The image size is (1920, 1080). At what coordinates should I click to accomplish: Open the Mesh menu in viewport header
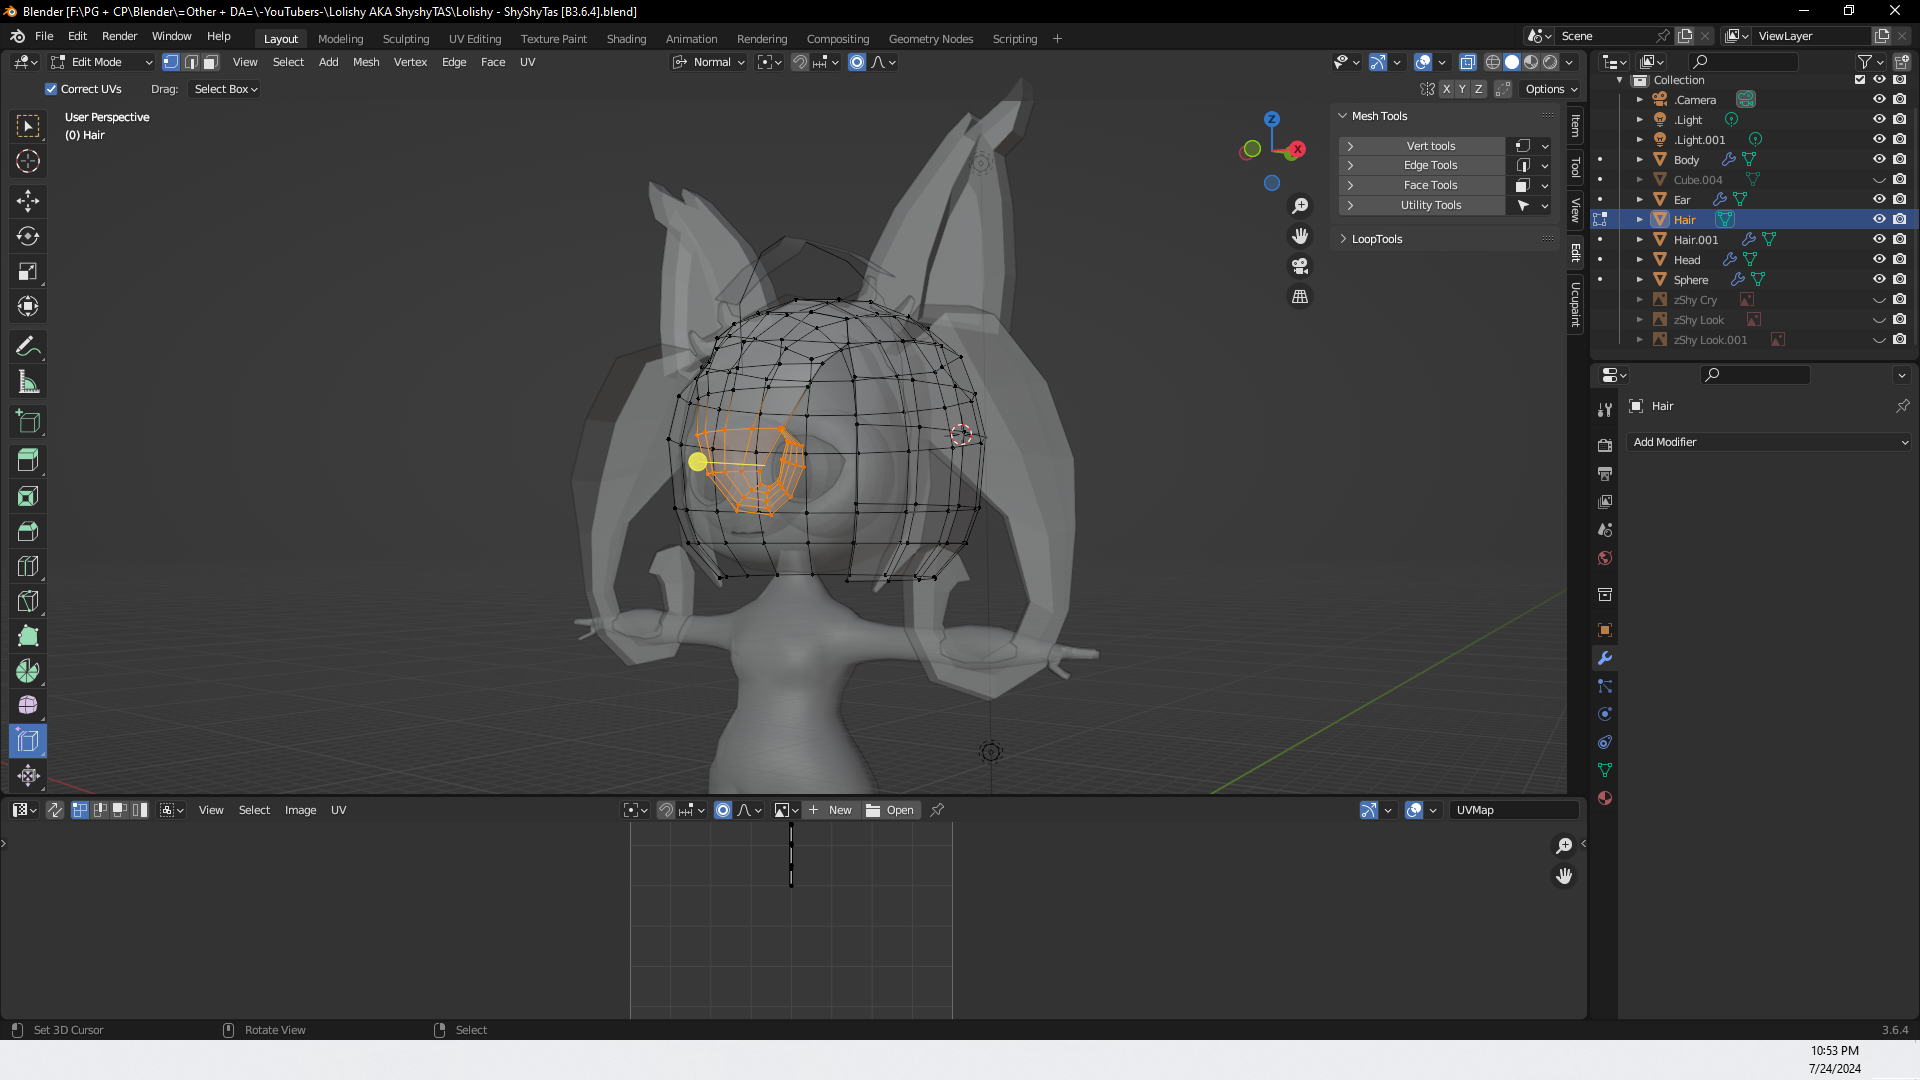pyautogui.click(x=366, y=62)
